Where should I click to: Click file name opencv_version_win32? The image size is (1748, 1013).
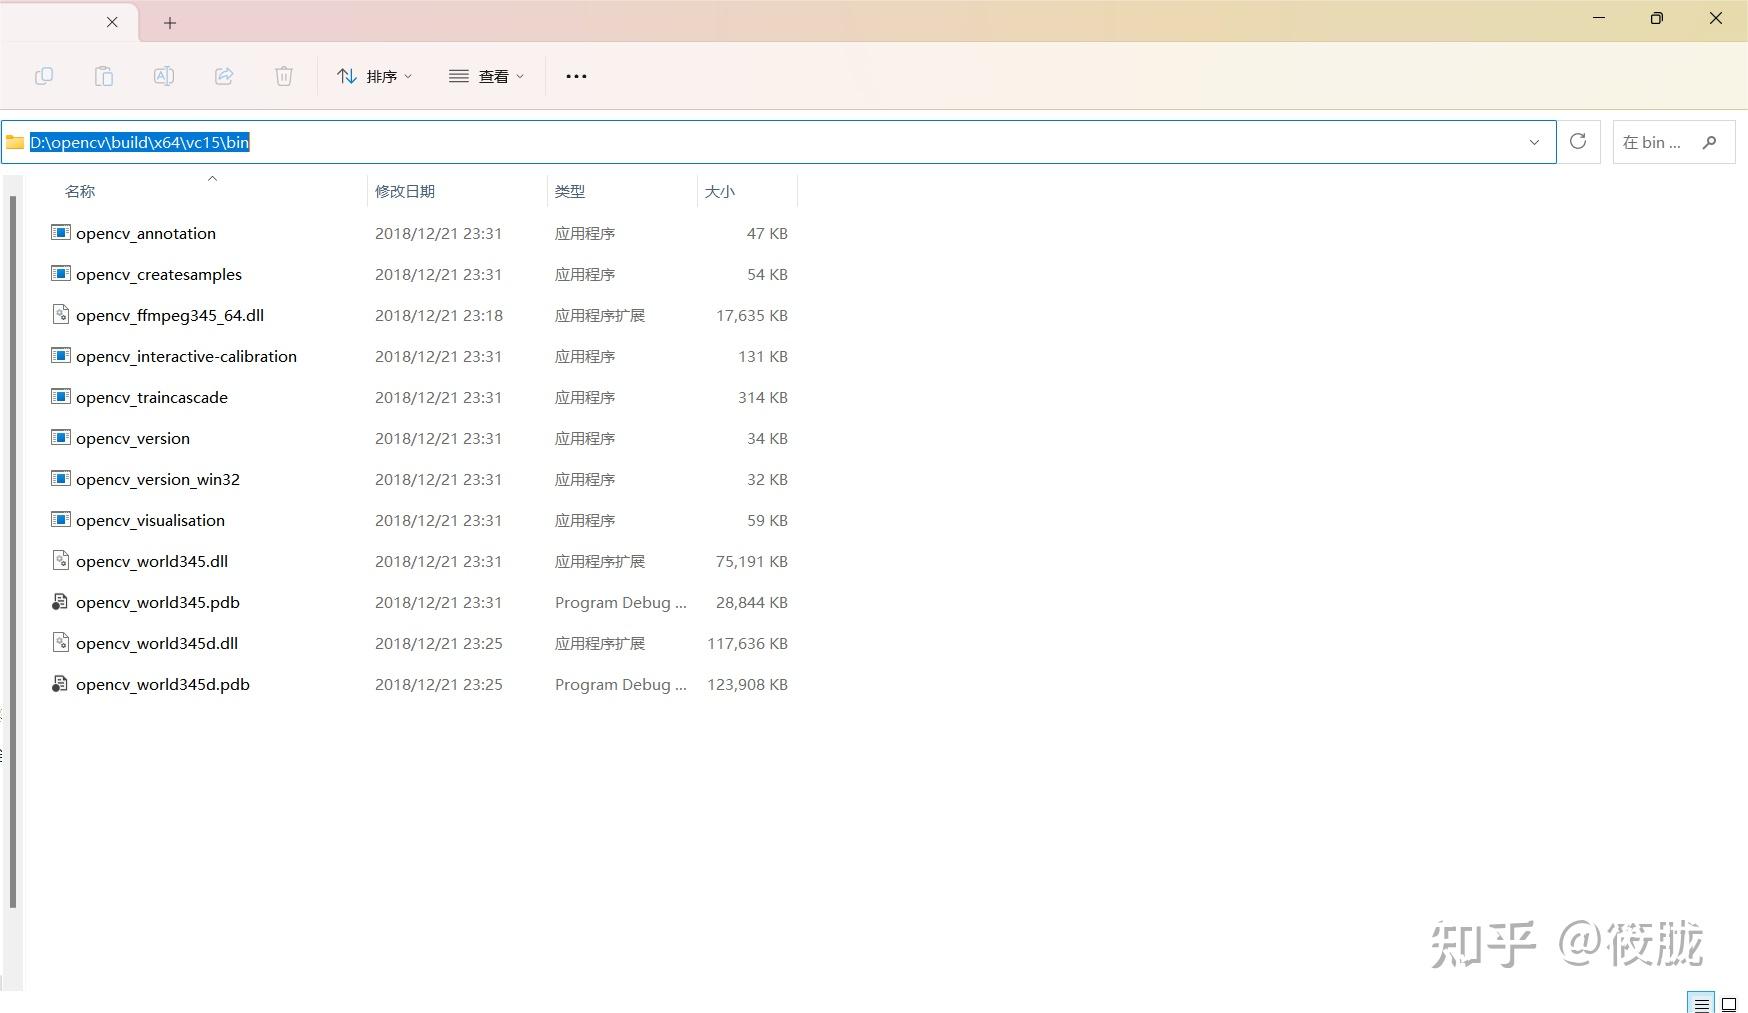pos(158,479)
